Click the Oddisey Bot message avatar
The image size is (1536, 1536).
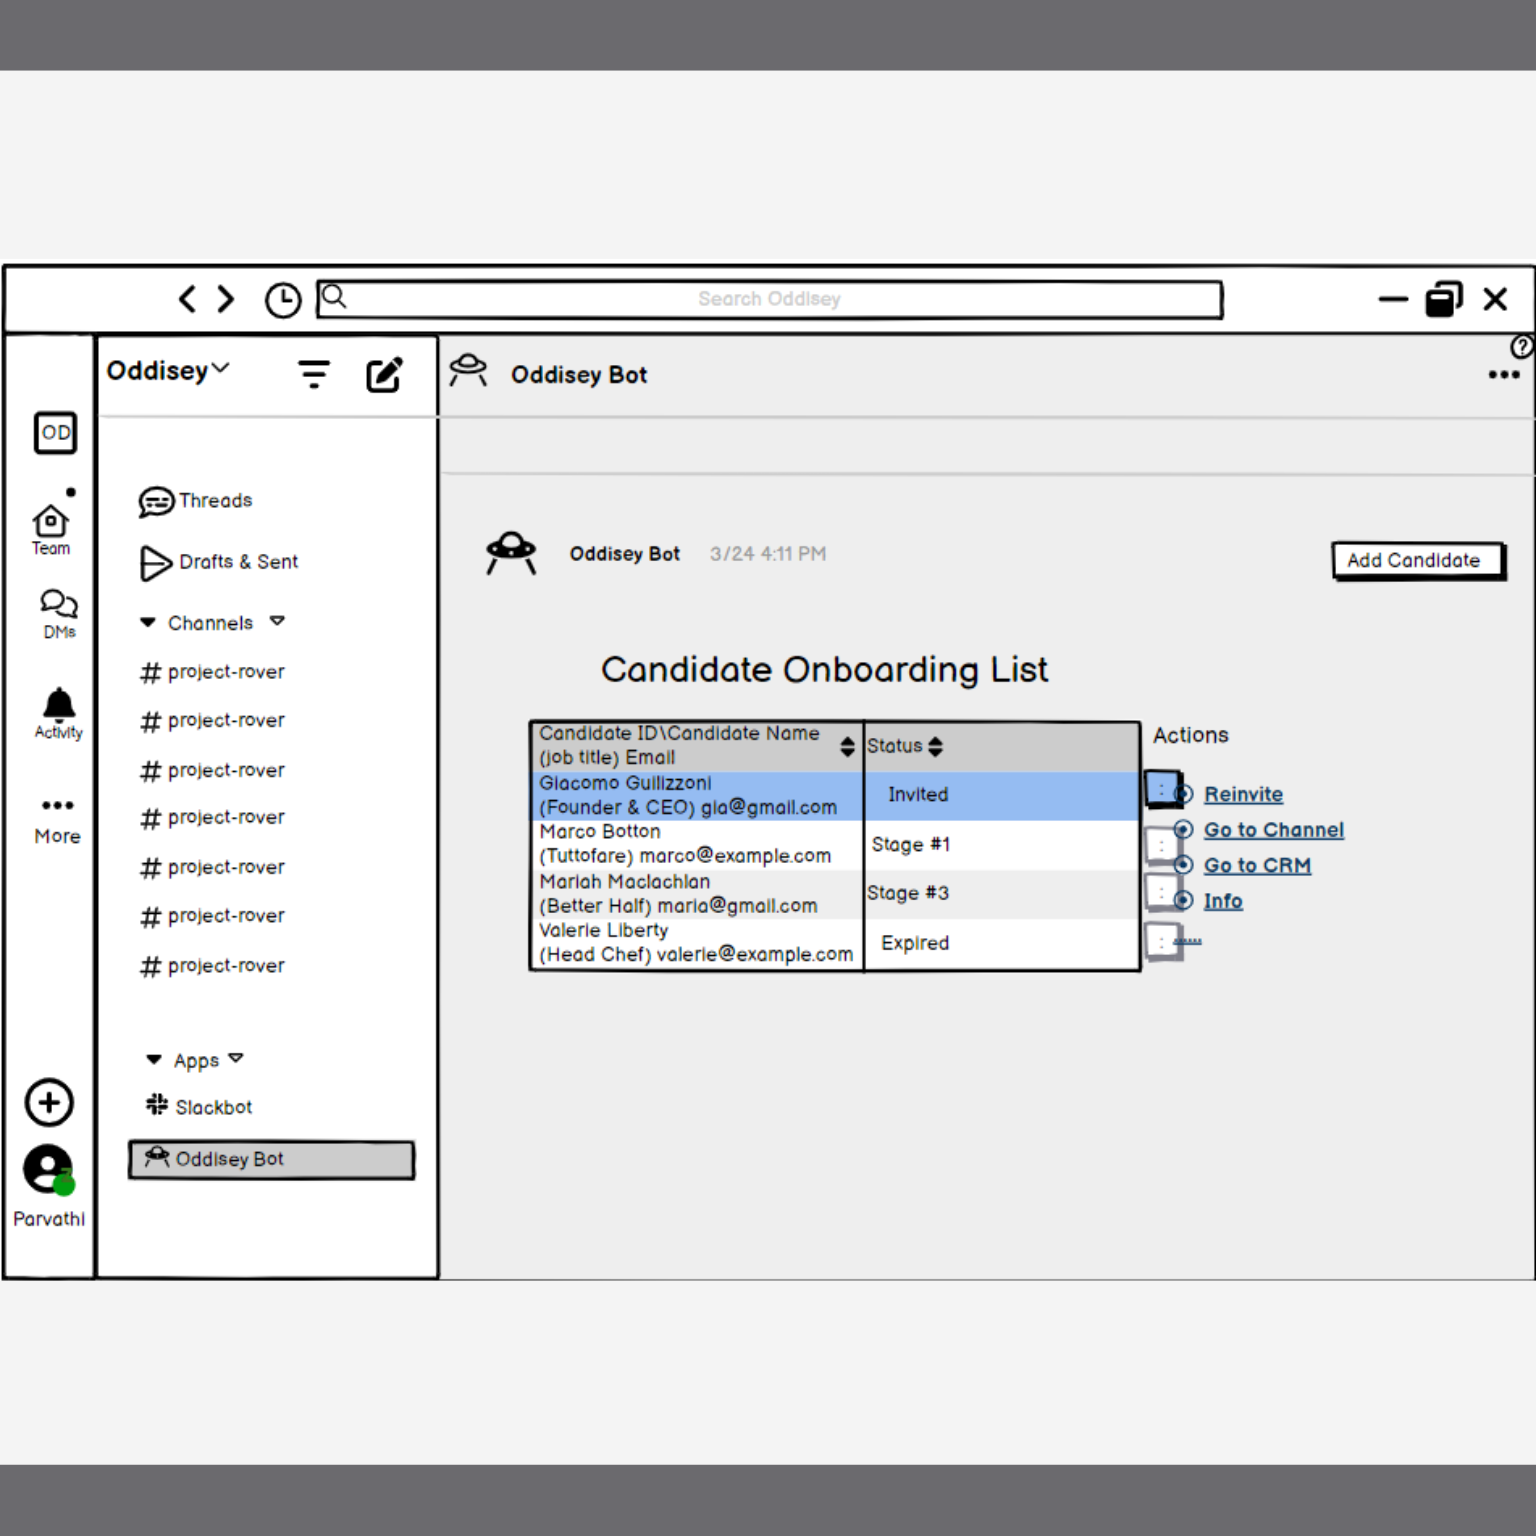(x=511, y=553)
